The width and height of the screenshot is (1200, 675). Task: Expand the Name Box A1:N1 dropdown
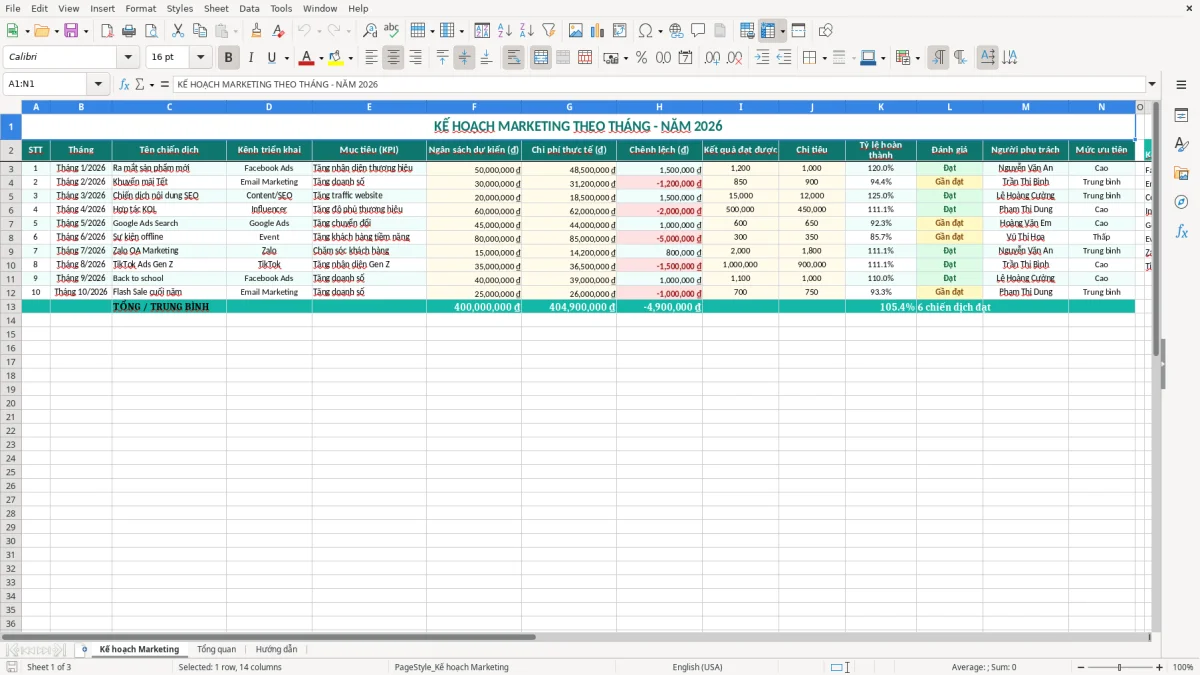(98, 84)
